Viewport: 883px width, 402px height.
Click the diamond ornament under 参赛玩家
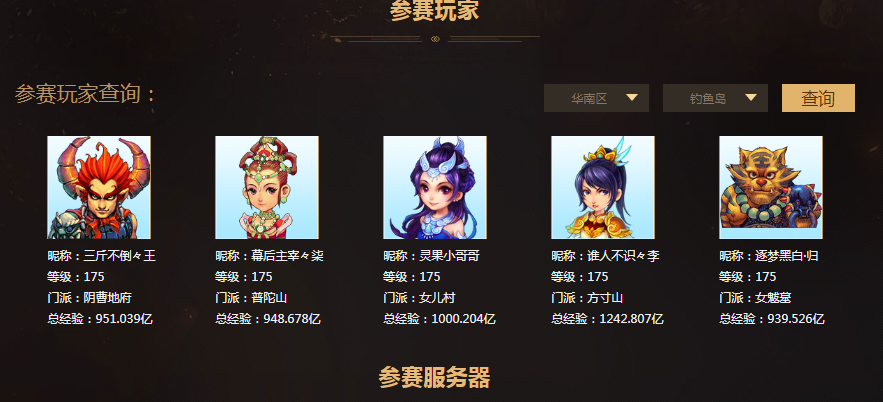(435, 39)
